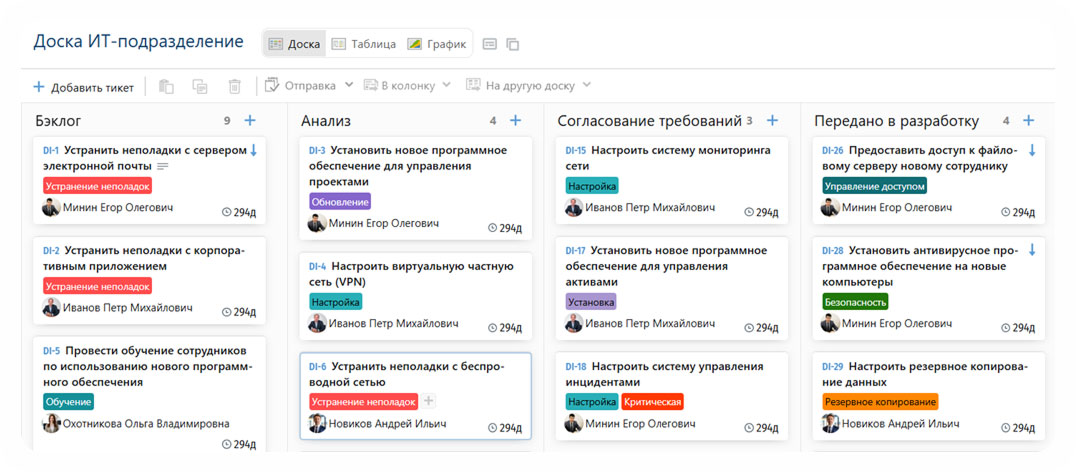This screenshot has width=1076, height=472.
Task: Click the paste clipboard icon in the toolbar
Action: 166,87
